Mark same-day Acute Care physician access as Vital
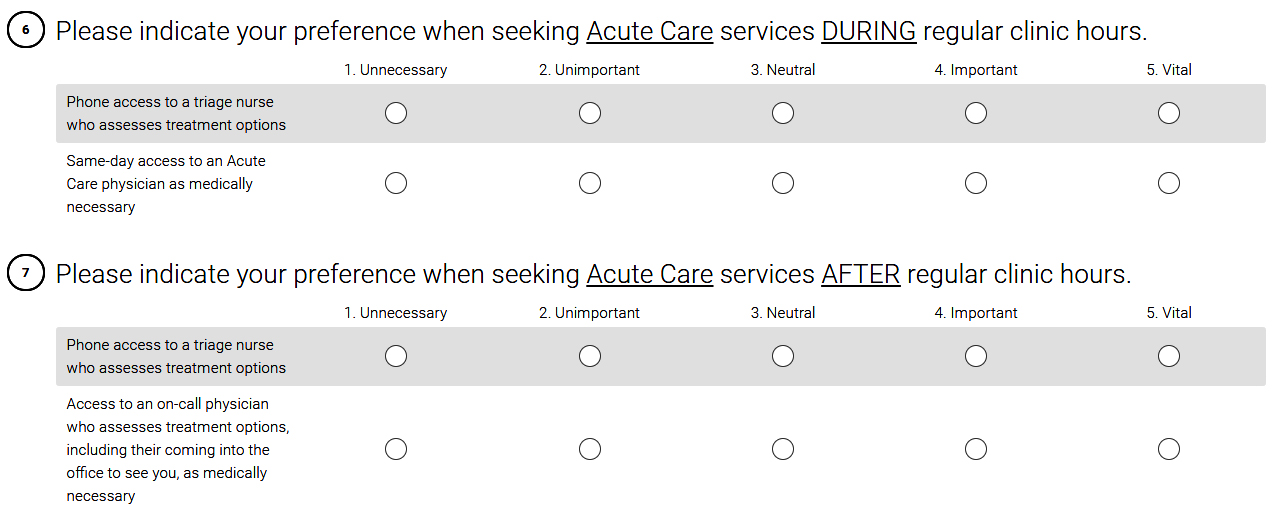The width and height of the screenshot is (1273, 521). tap(1169, 183)
